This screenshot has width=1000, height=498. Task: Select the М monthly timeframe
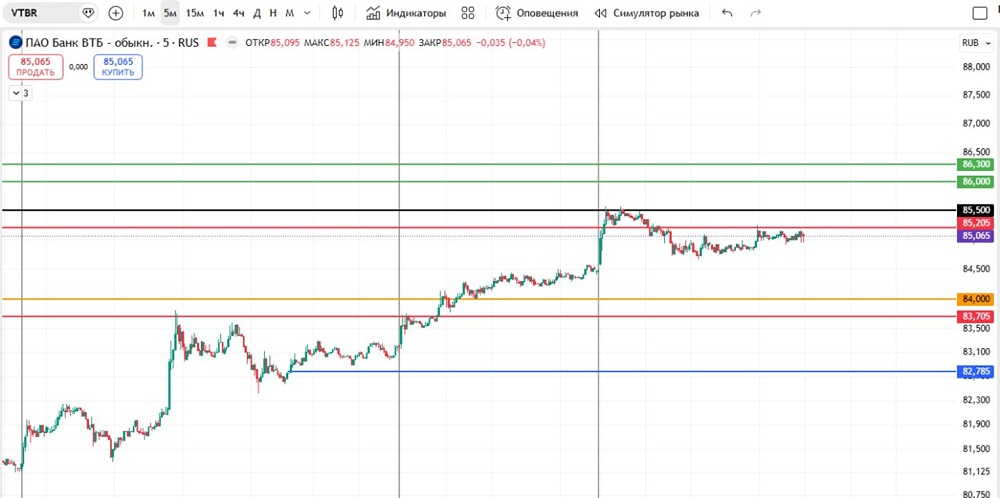pyautogui.click(x=290, y=13)
